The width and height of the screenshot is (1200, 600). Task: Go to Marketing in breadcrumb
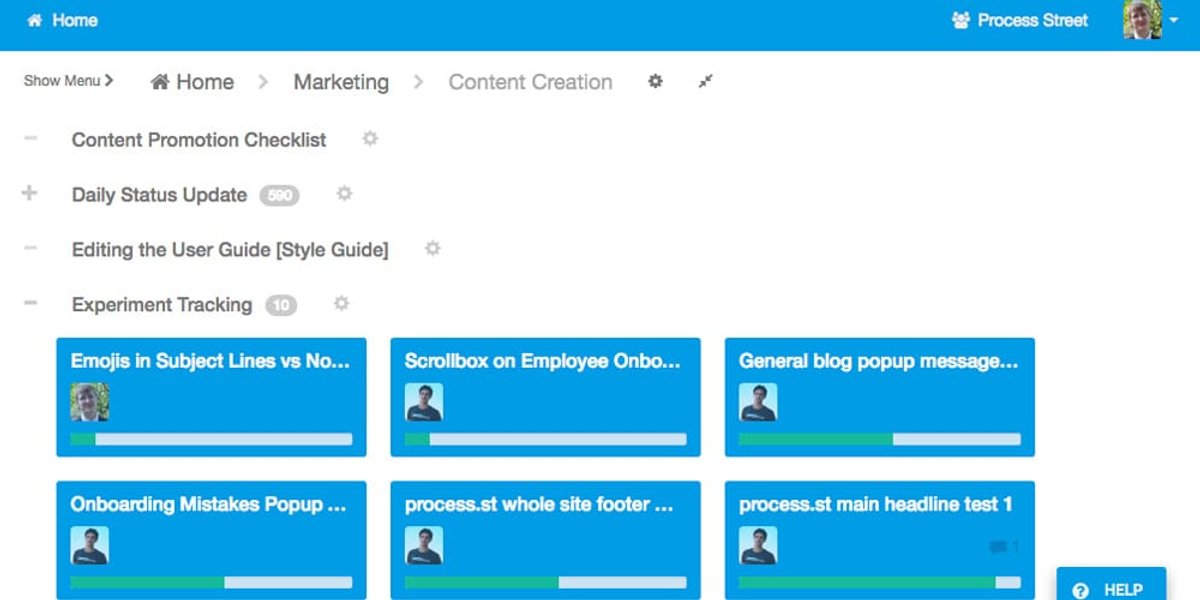(341, 82)
